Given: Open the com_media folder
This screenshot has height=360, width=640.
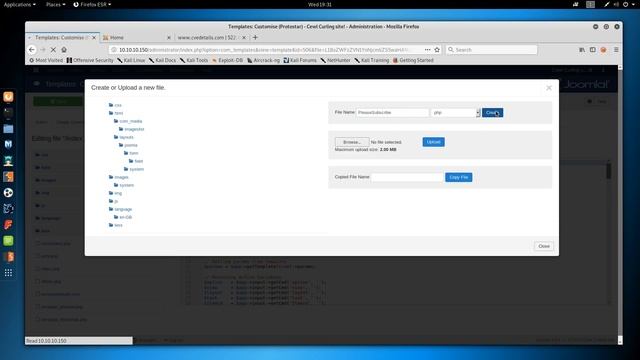Looking at the screenshot, I should (128, 121).
